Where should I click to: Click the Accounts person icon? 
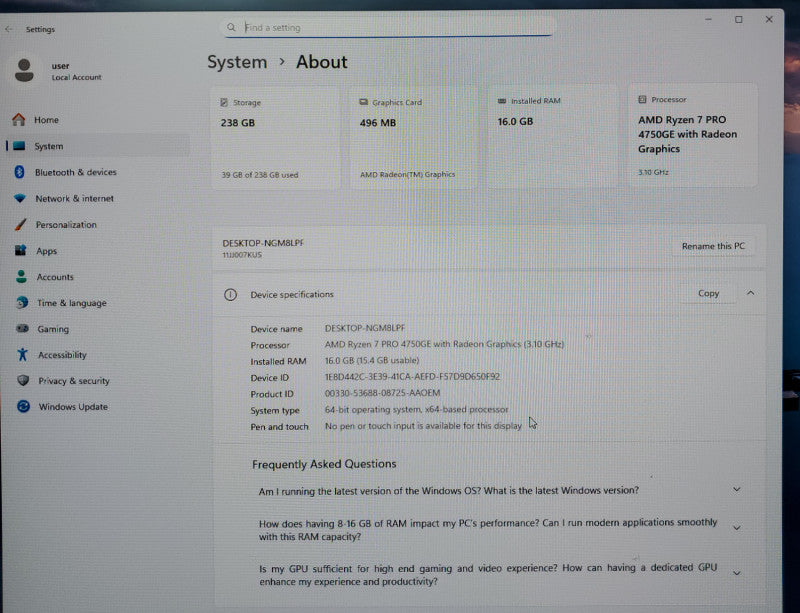[x=21, y=277]
